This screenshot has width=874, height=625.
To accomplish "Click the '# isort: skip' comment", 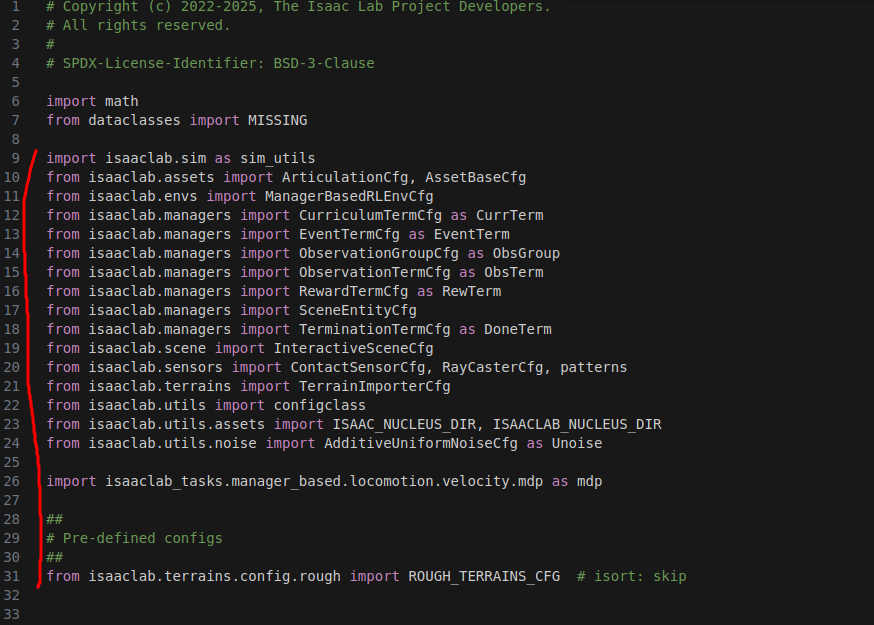I will 632,576.
